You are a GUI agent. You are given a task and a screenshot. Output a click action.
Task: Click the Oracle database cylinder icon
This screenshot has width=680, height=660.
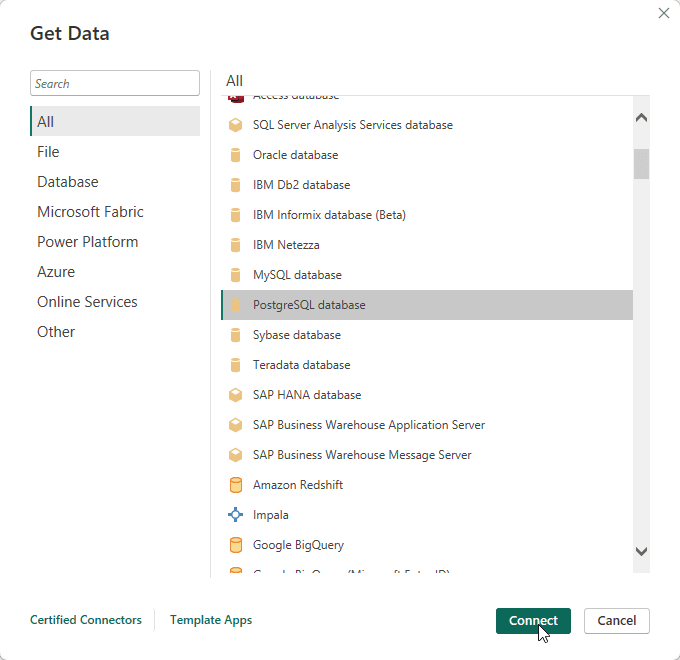[235, 155]
